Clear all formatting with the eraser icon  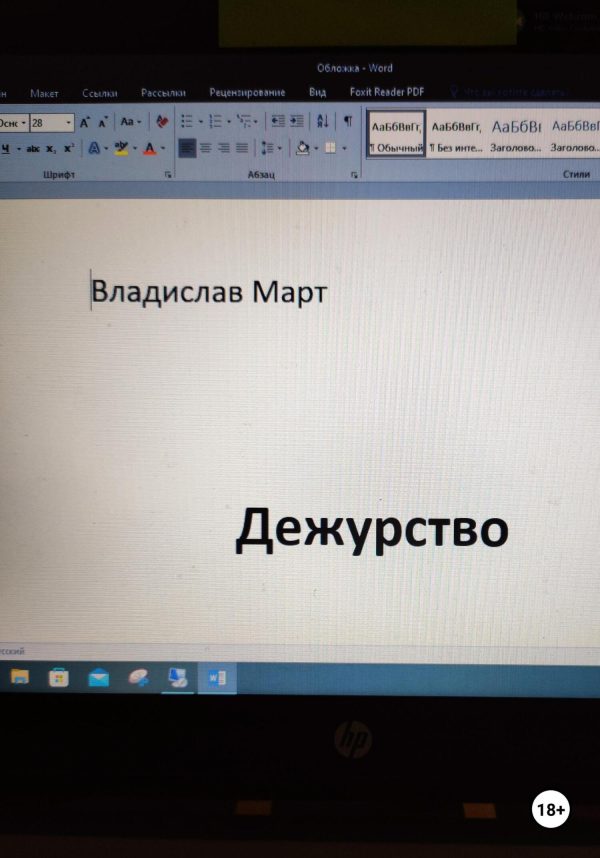tap(162, 121)
